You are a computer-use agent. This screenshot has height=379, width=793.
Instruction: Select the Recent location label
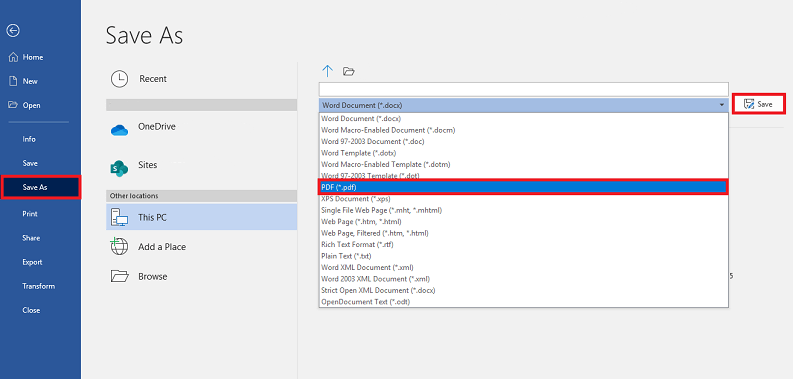point(153,79)
